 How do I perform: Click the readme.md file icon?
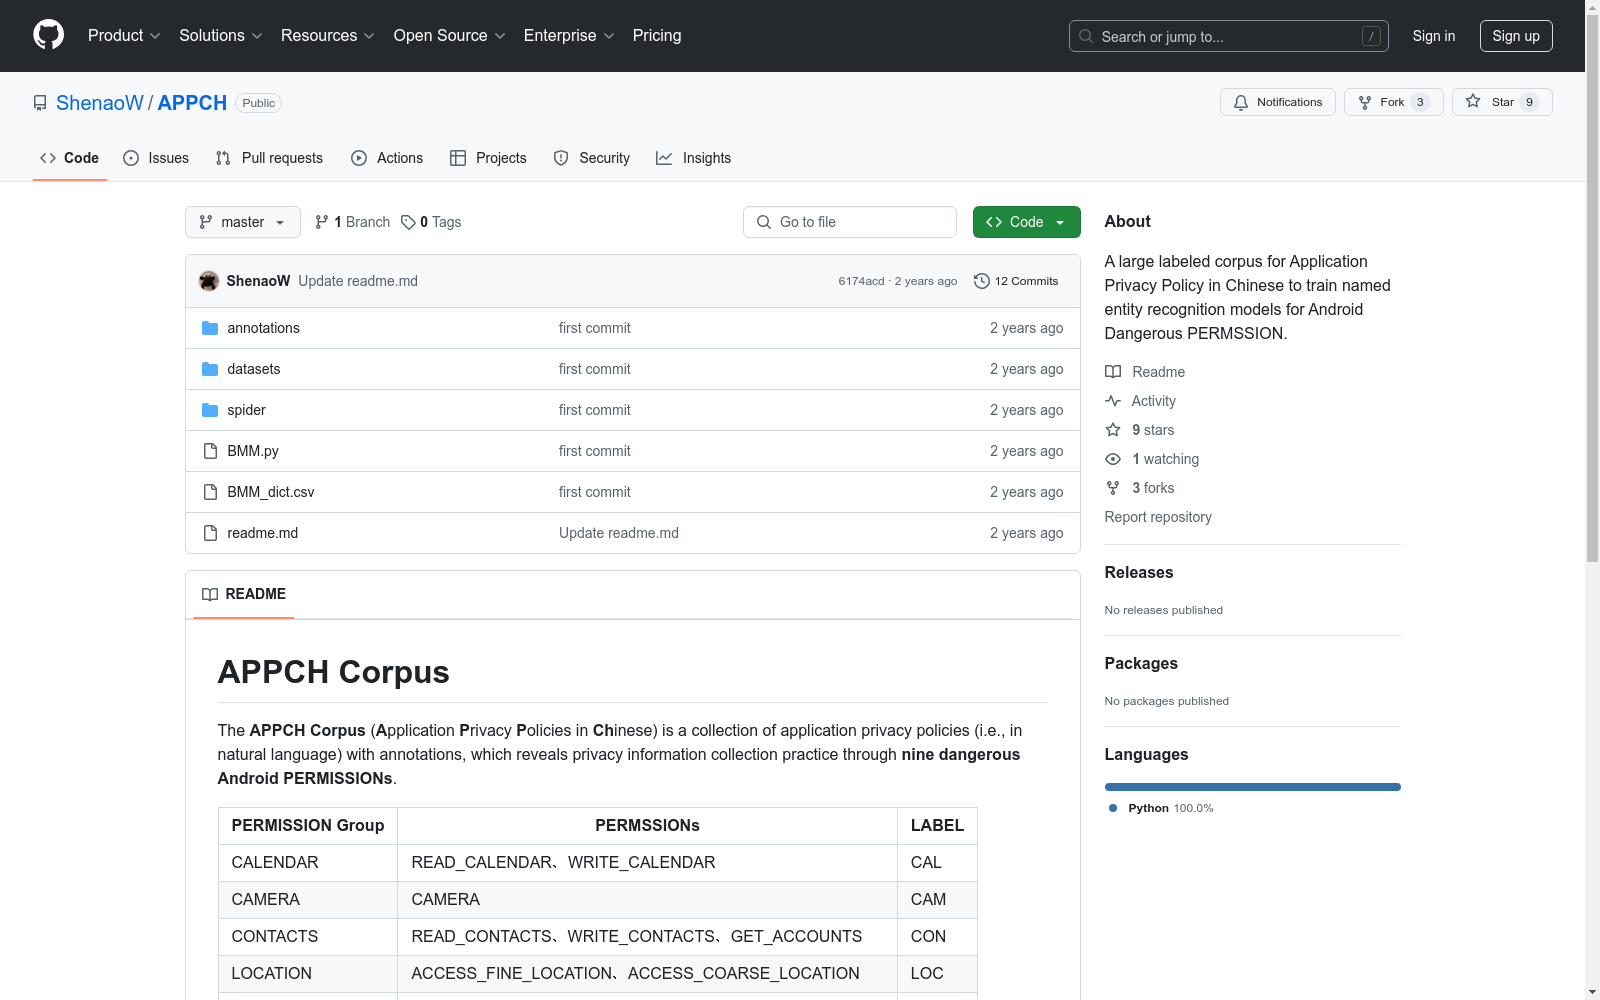tap(210, 533)
